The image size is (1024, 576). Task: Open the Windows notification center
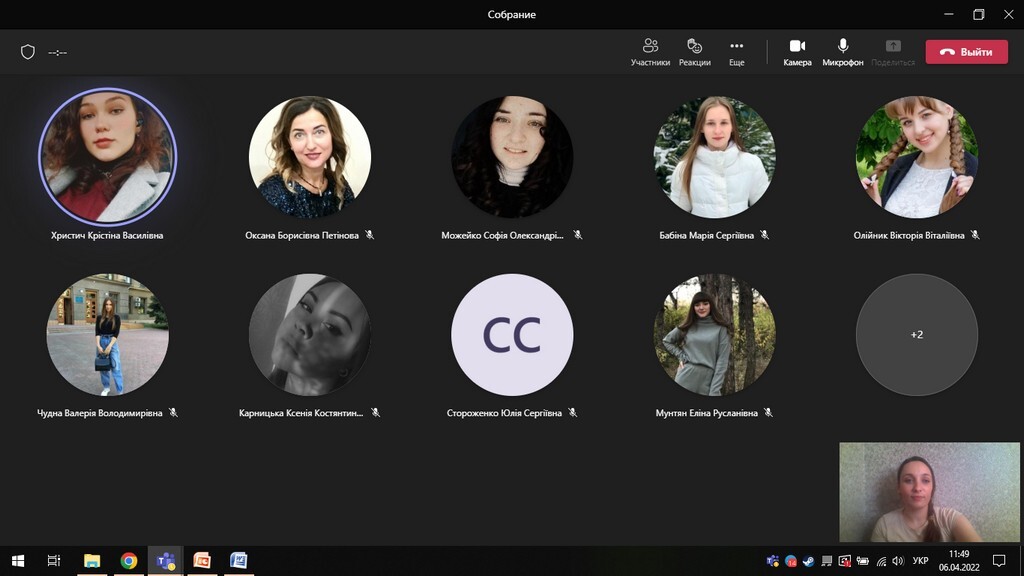998,561
